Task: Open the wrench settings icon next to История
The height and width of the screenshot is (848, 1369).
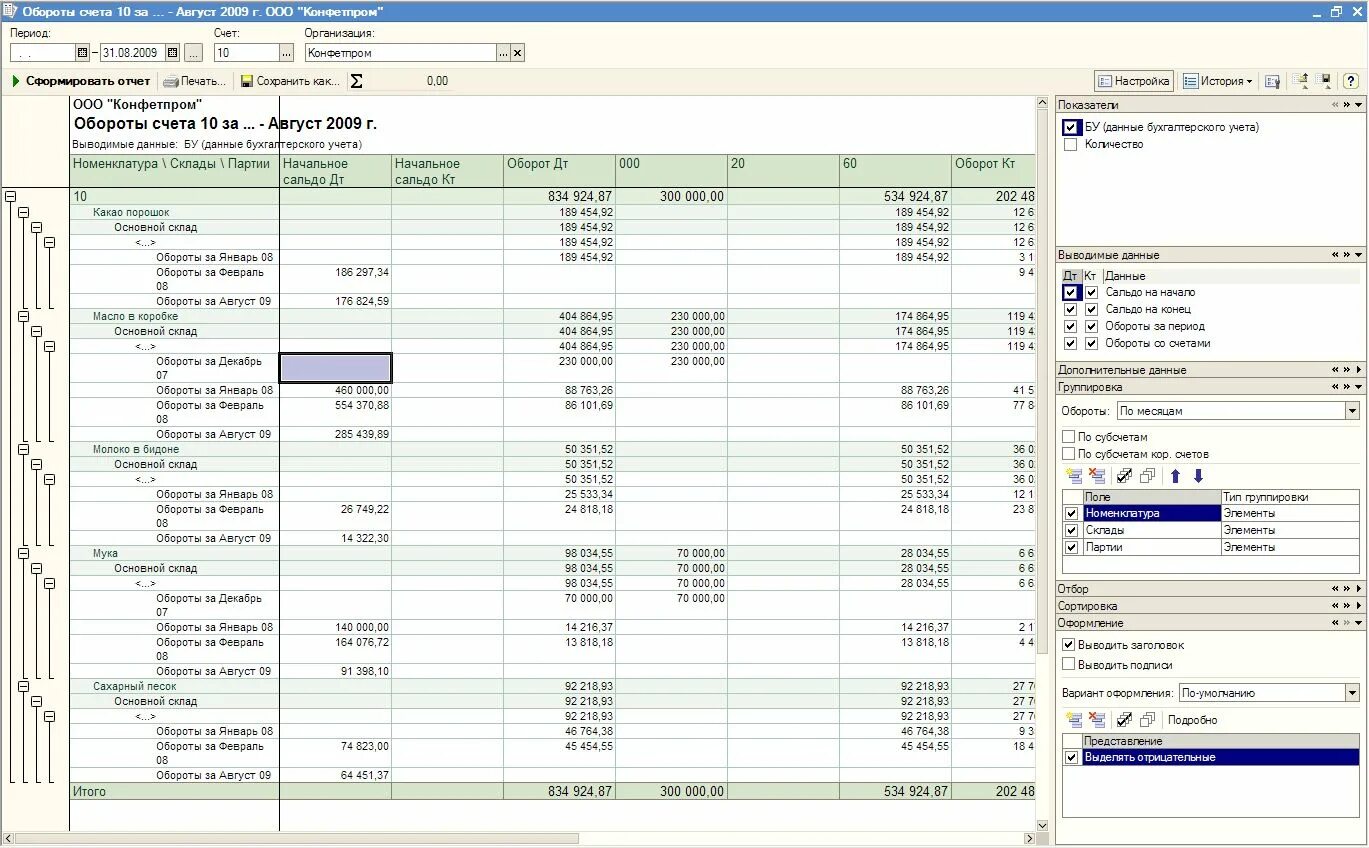Action: (1272, 81)
